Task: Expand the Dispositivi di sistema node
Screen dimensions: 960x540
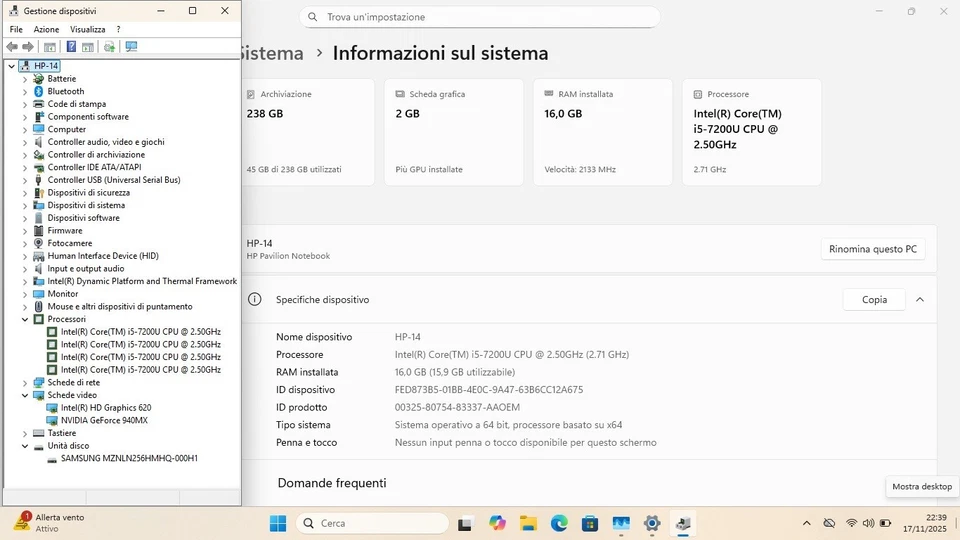Action: pyautogui.click(x=25, y=206)
